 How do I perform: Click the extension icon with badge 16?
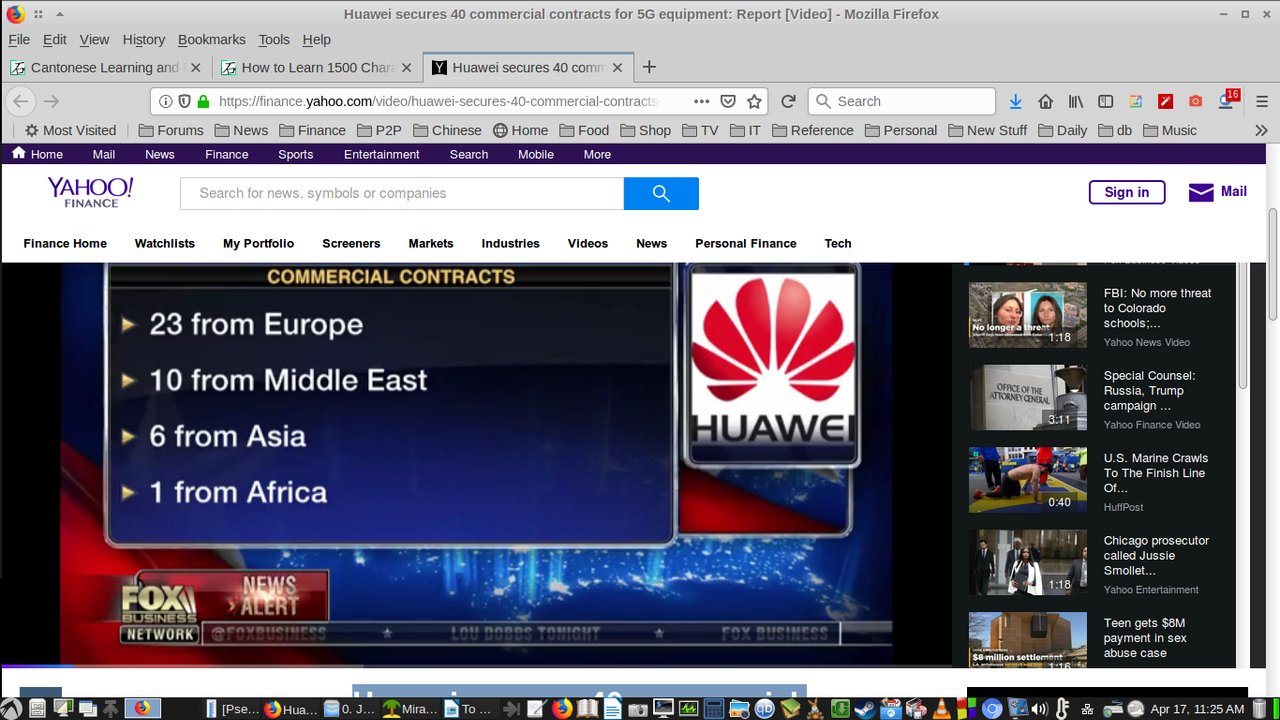click(1228, 100)
